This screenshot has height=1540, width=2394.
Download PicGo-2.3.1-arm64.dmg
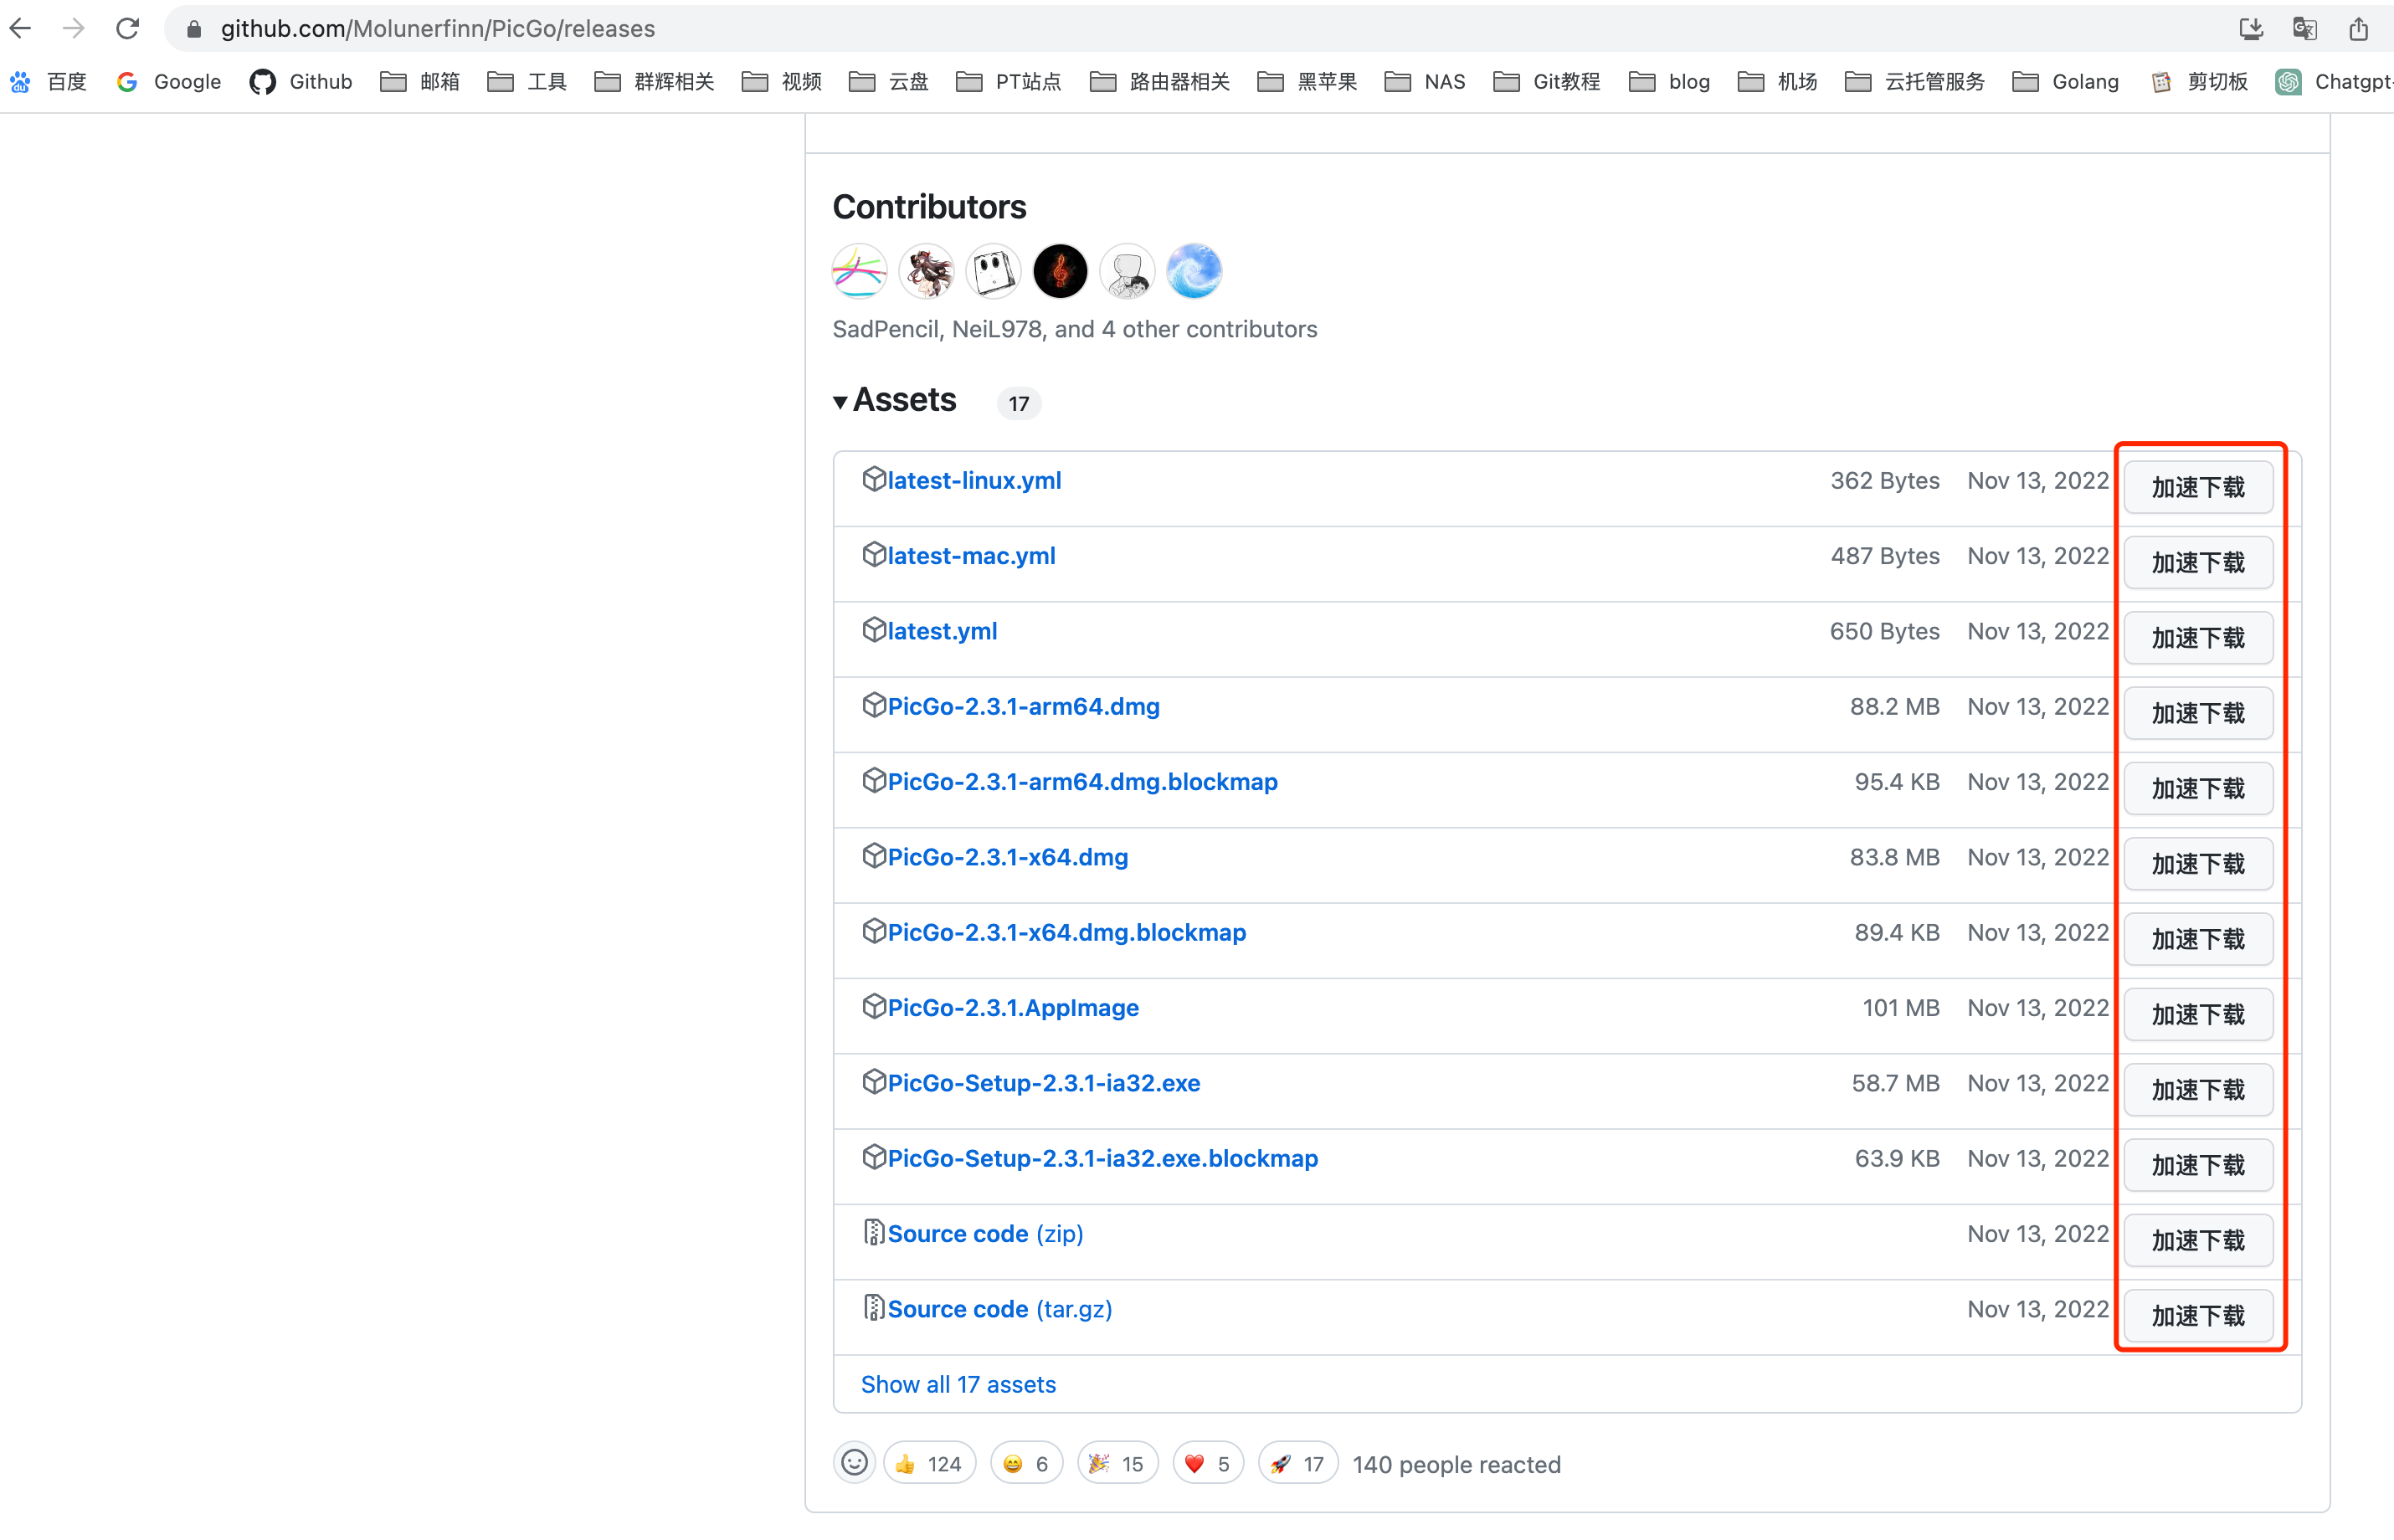point(1023,706)
